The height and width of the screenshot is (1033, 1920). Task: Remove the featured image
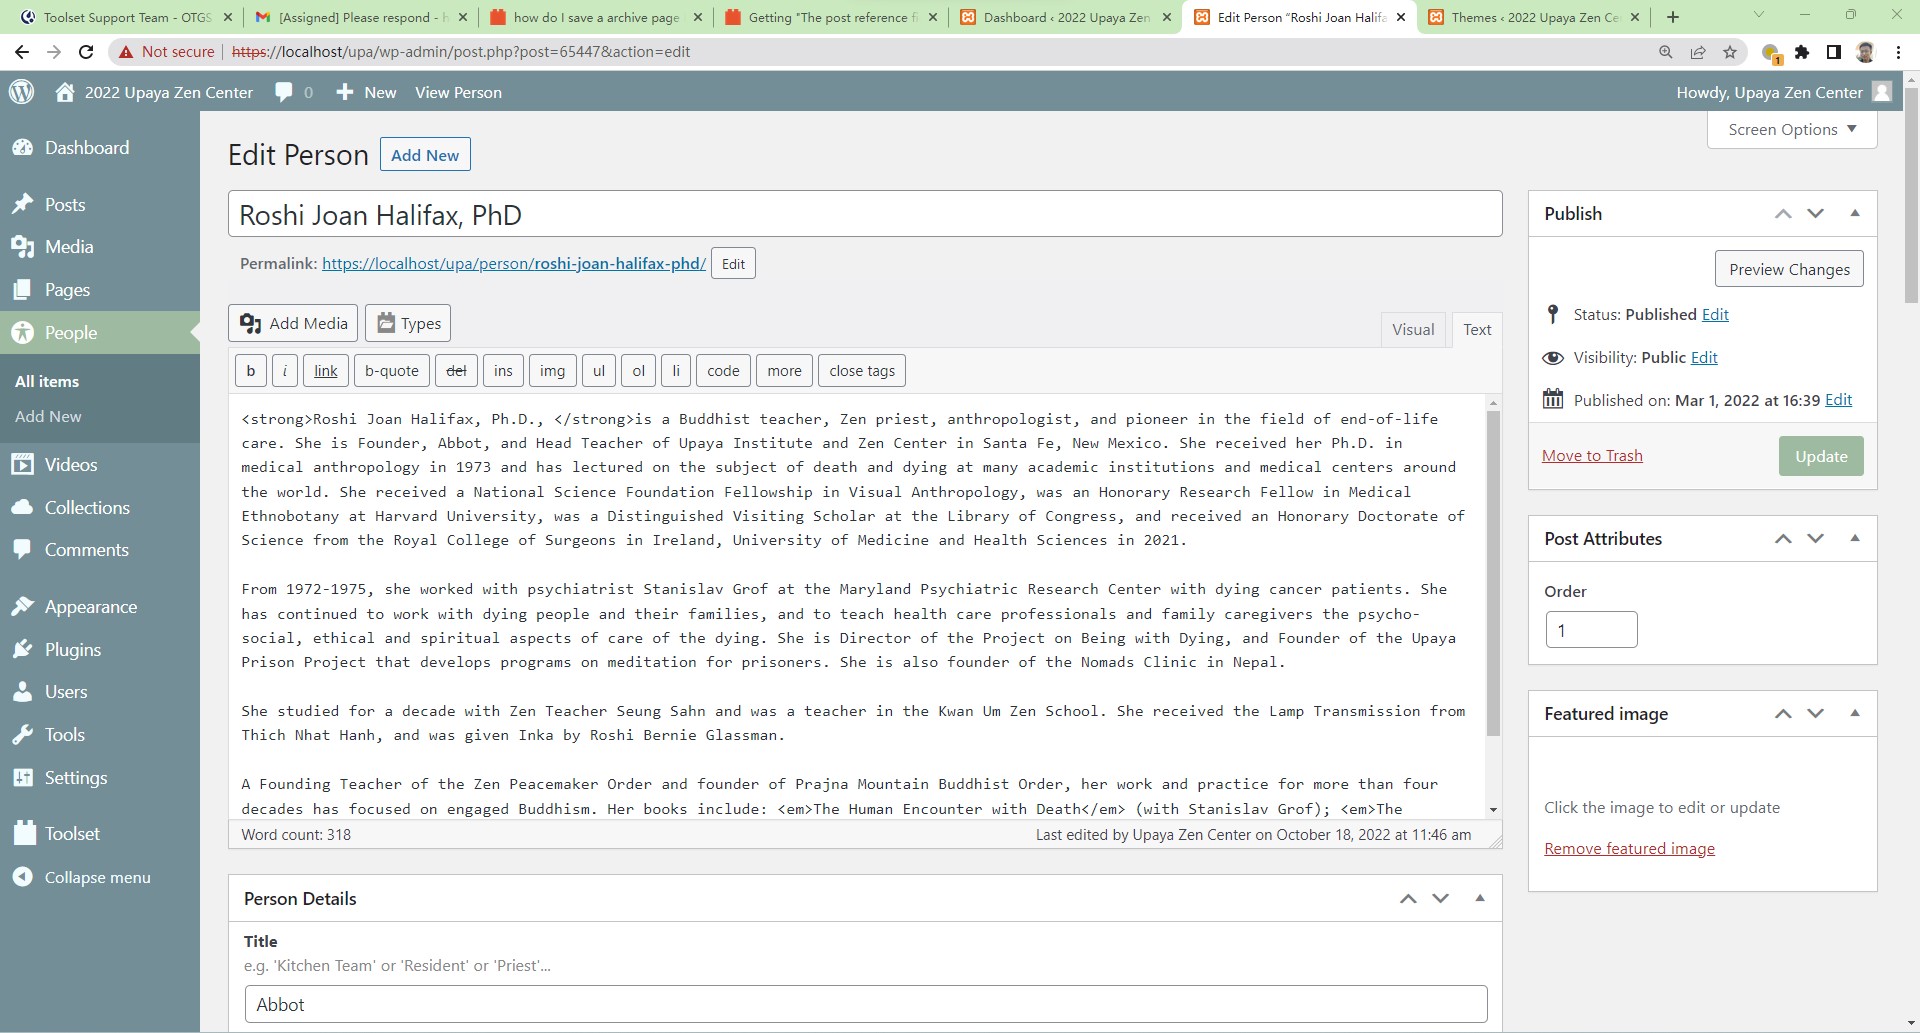tap(1629, 849)
